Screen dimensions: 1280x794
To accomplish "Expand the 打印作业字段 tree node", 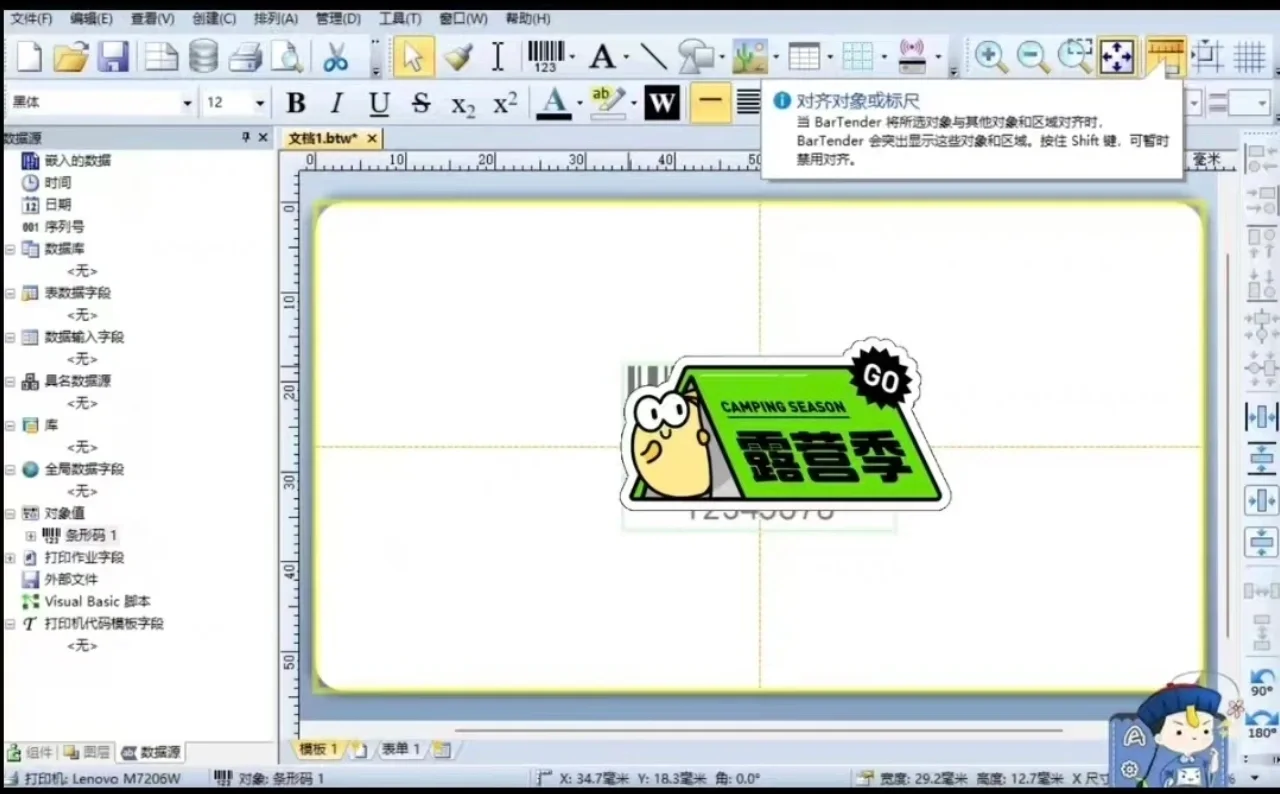I will point(10,558).
